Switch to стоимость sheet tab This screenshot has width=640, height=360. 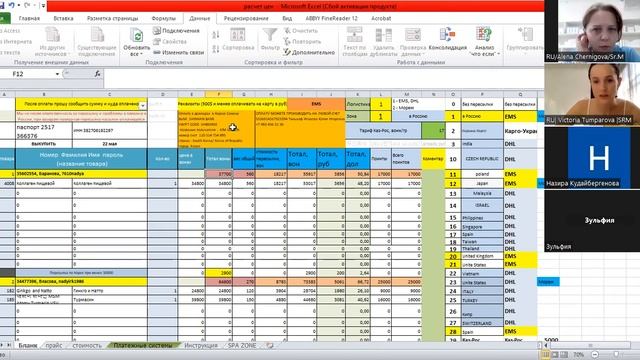coord(87,345)
